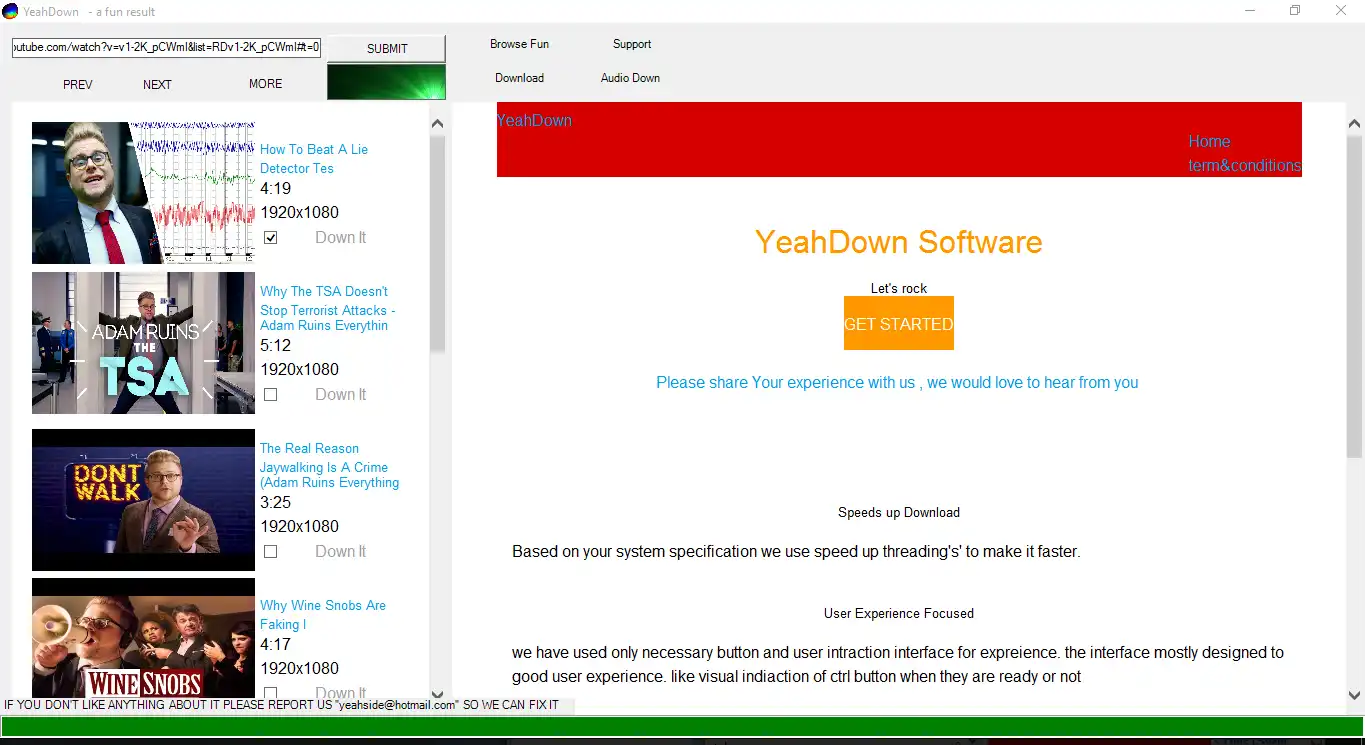Click Down It for the Wine Snobs video
This screenshot has height=745, width=1365.
tap(340, 693)
